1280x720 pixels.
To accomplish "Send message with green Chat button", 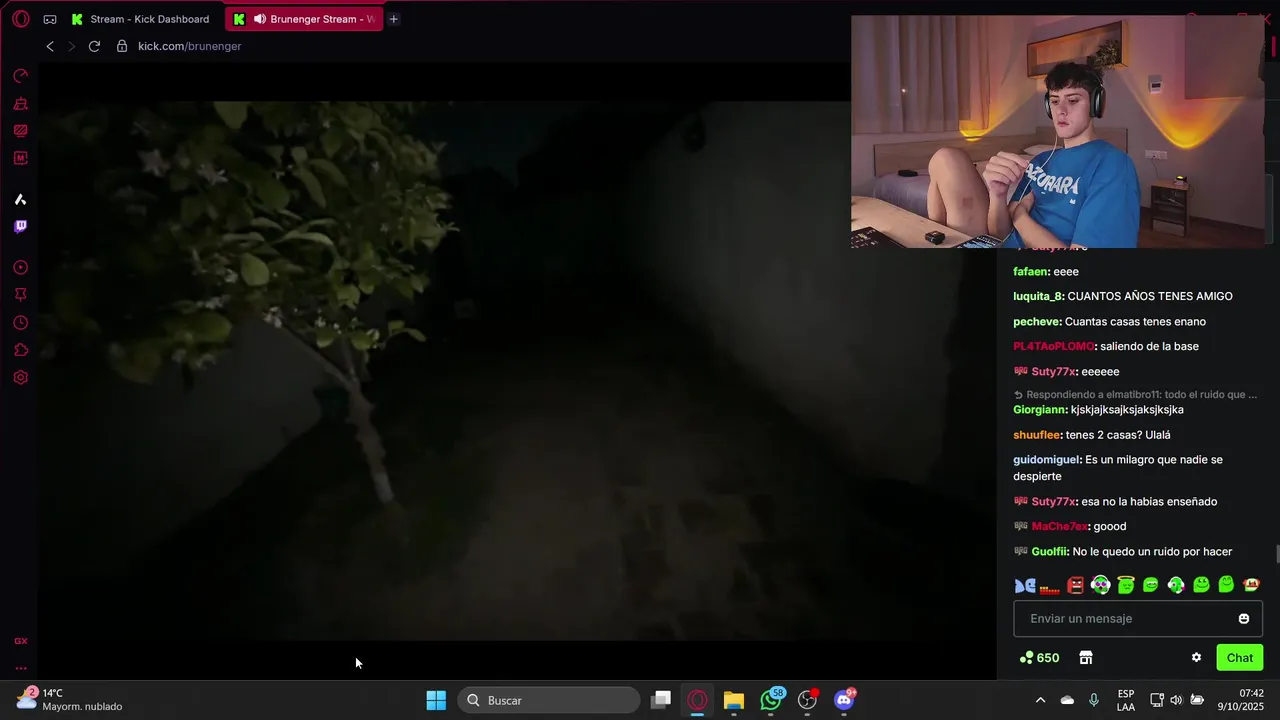I will [1240, 657].
